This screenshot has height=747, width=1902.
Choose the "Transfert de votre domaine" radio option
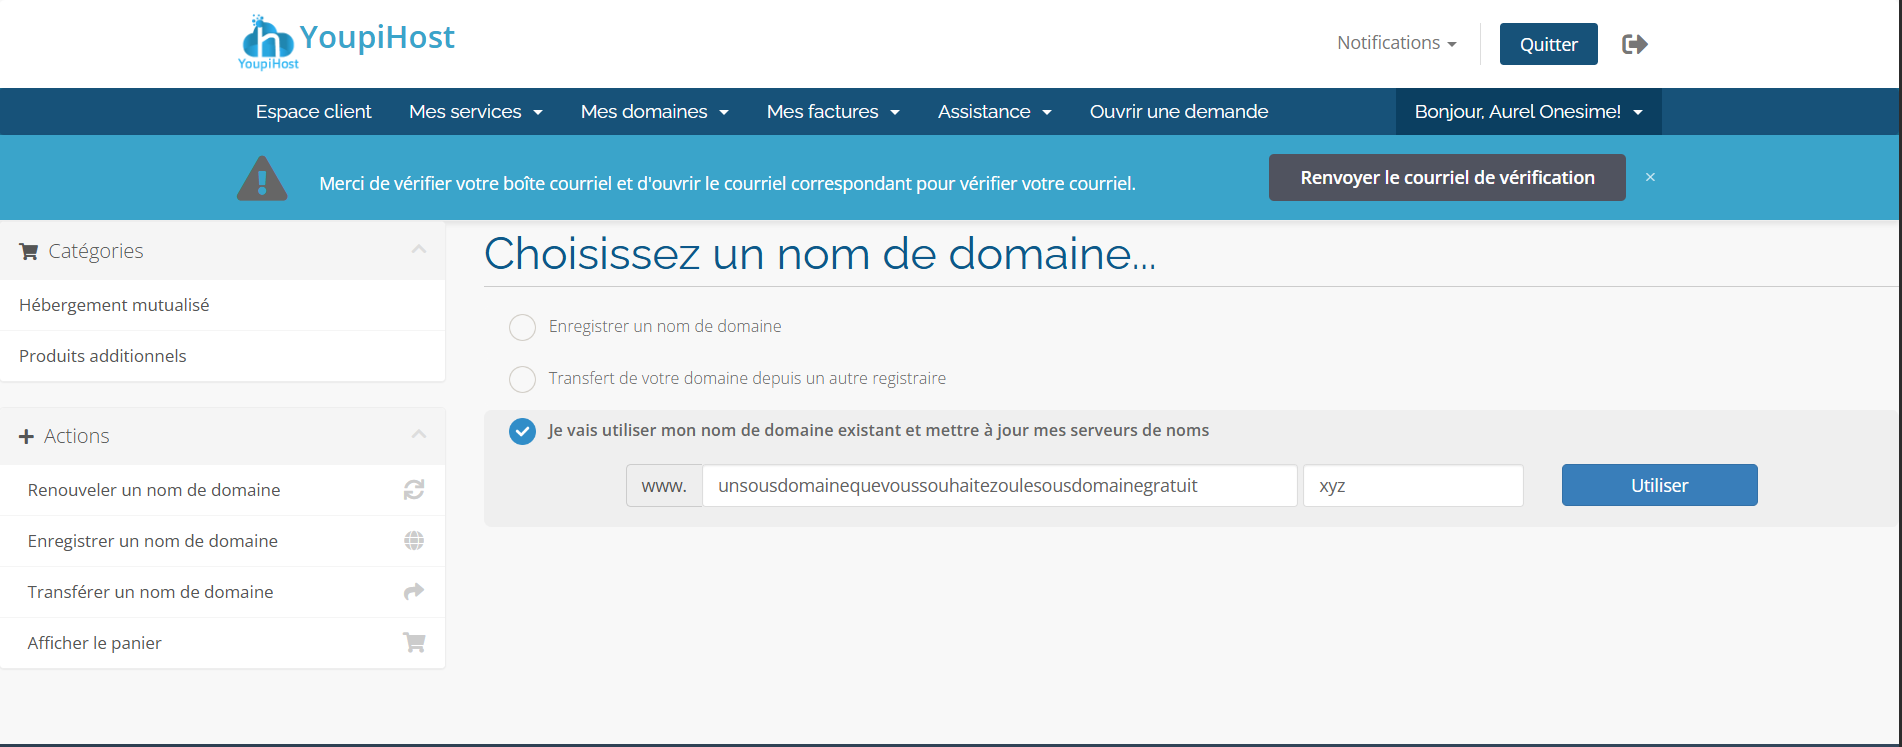[x=522, y=379]
